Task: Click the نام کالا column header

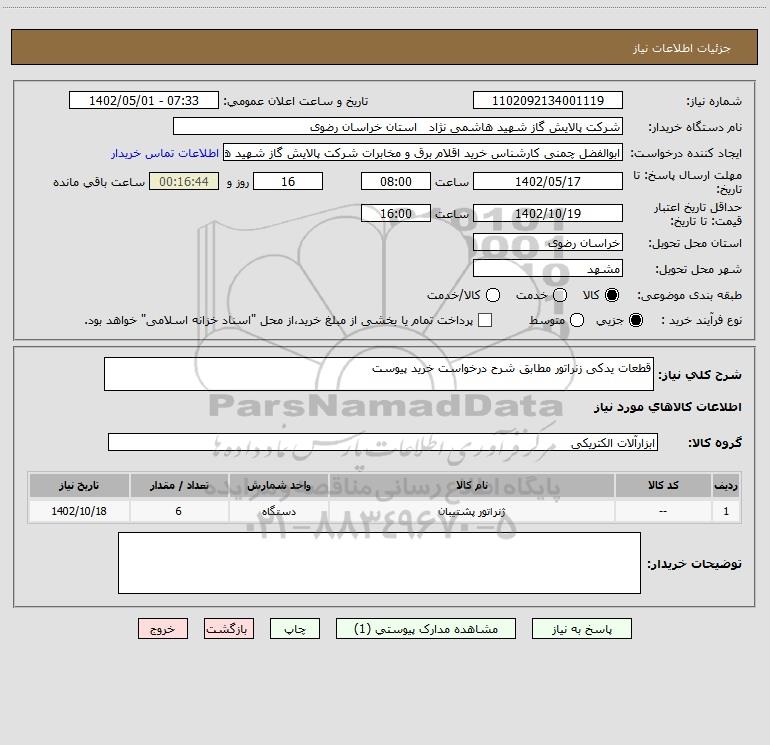Action: [x=471, y=485]
